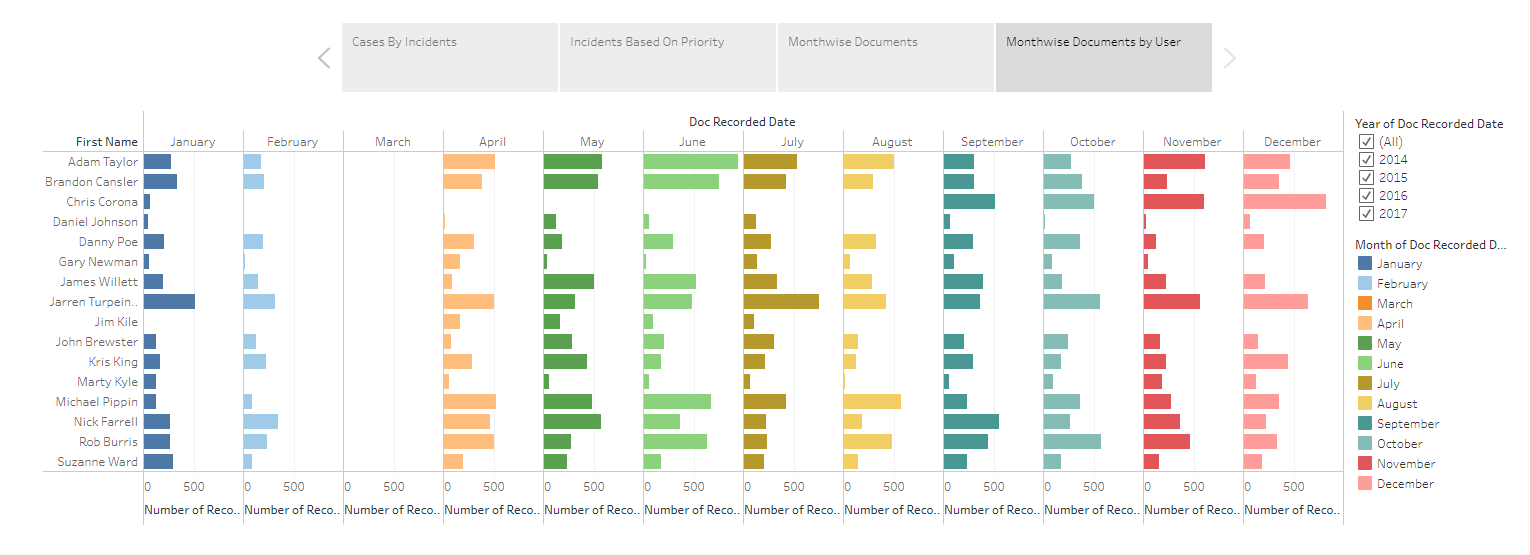Toggle the (All) years checkbox

[x=1366, y=142]
